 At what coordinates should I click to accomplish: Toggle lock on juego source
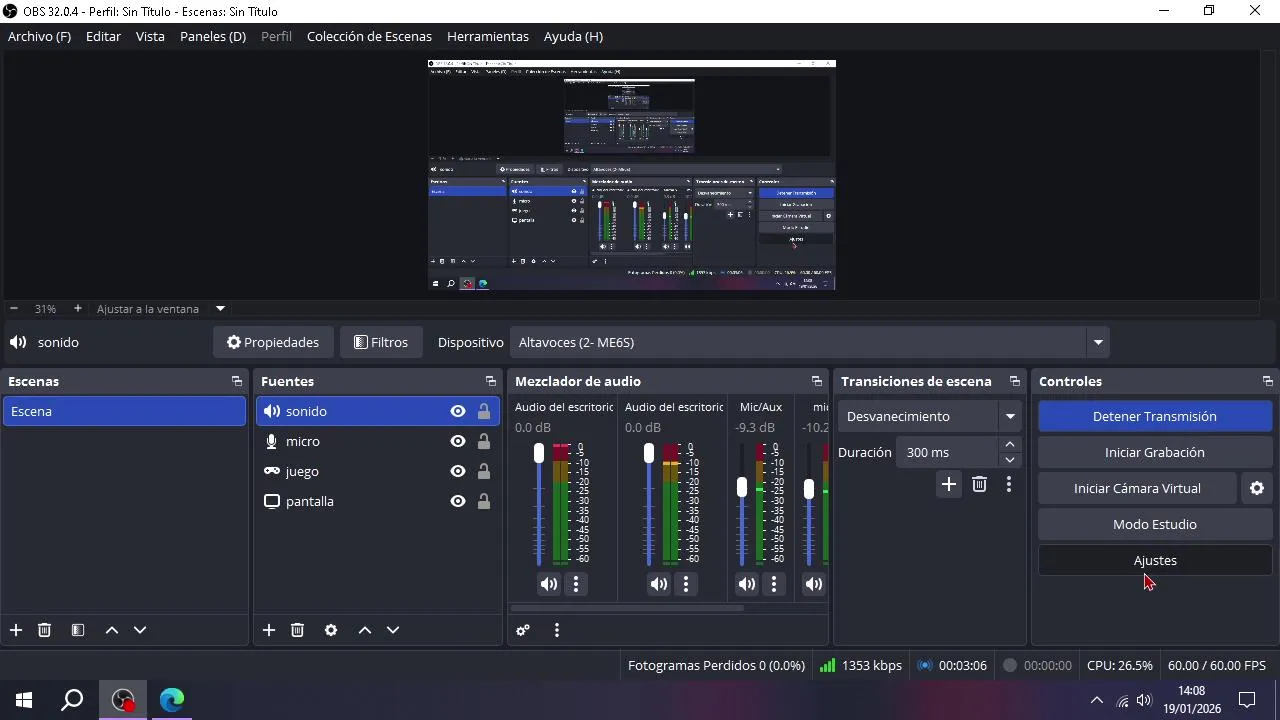pos(484,471)
